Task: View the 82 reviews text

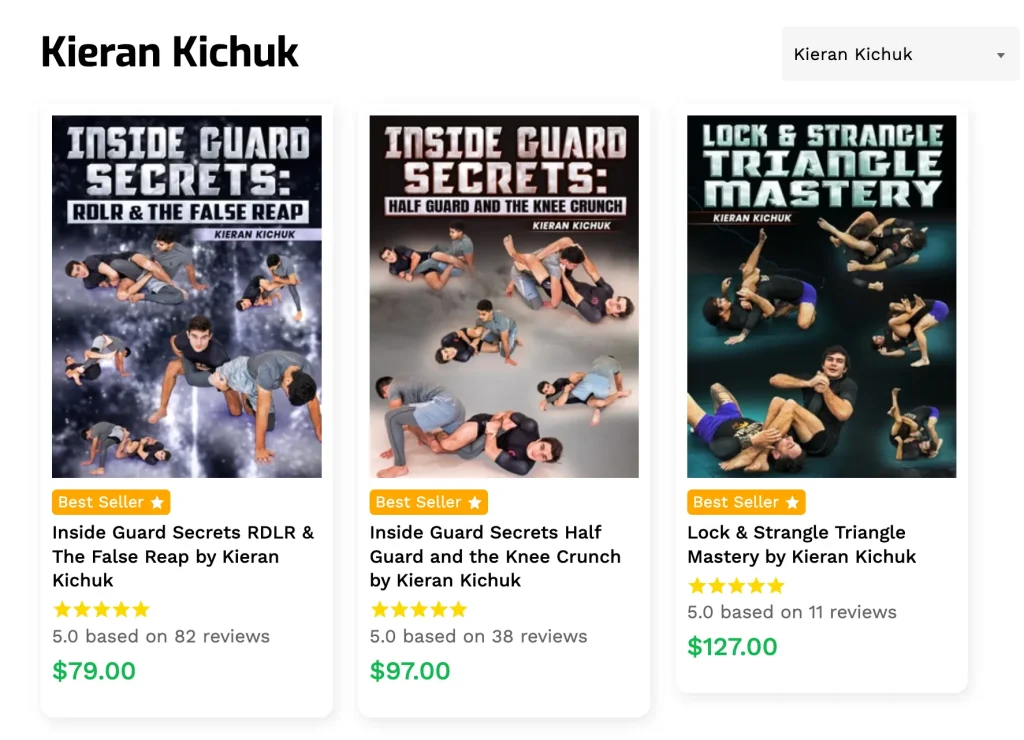Action: [x=161, y=636]
